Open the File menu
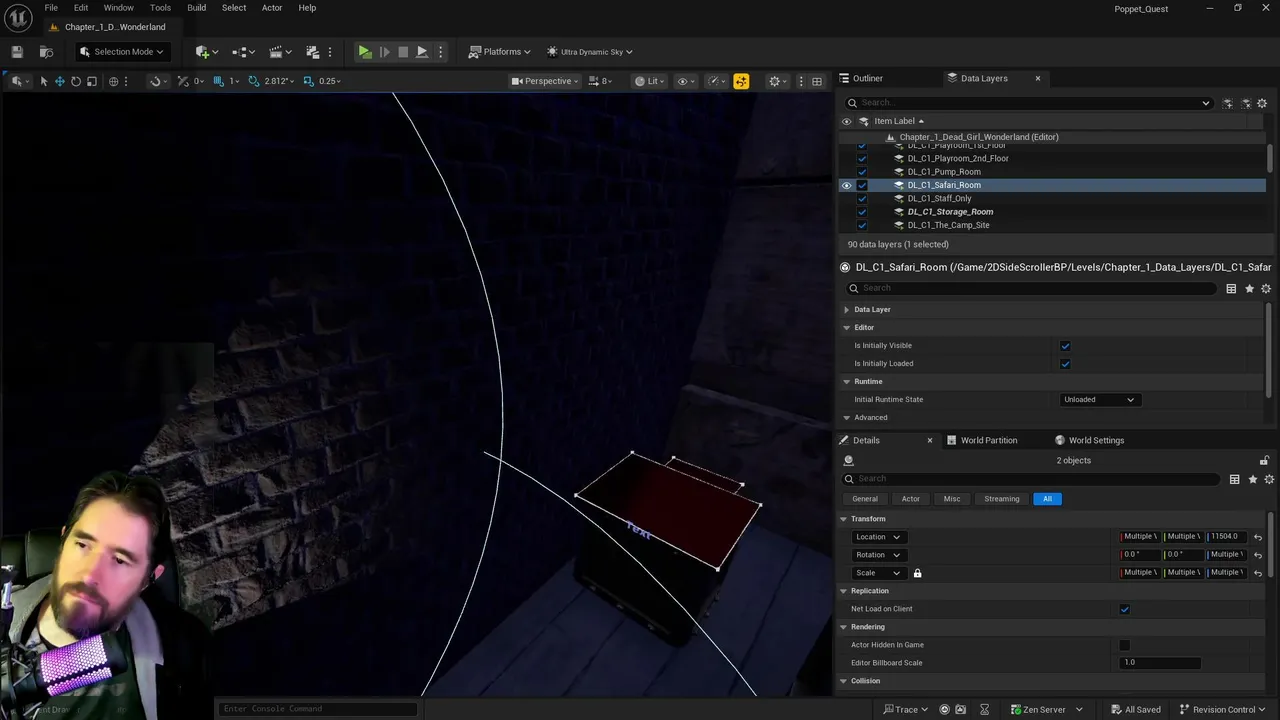The height and width of the screenshot is (720, 1280). point(51,8)
